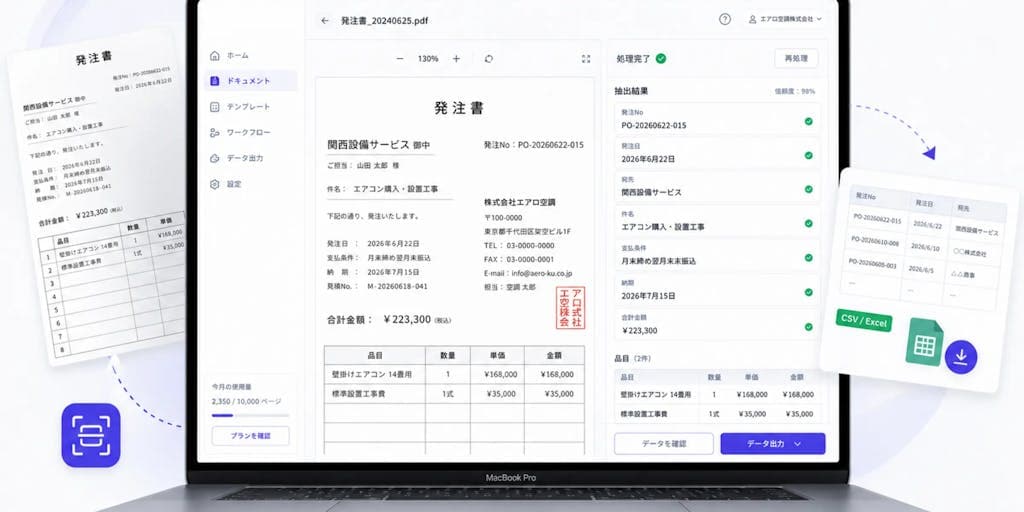Click the home icon in sidebar
Image resolution: width=1024 pixels, height=512 pixels.
tap(215, 56)
